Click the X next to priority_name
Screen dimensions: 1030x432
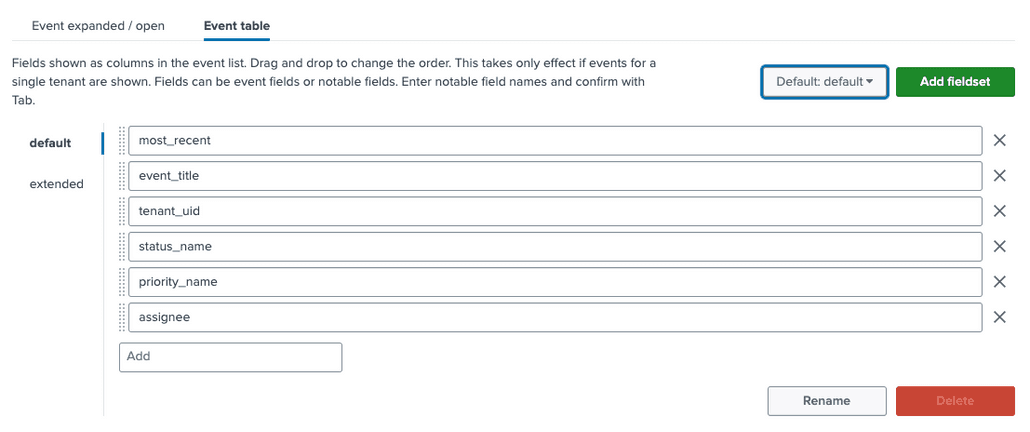click(999, 282)
